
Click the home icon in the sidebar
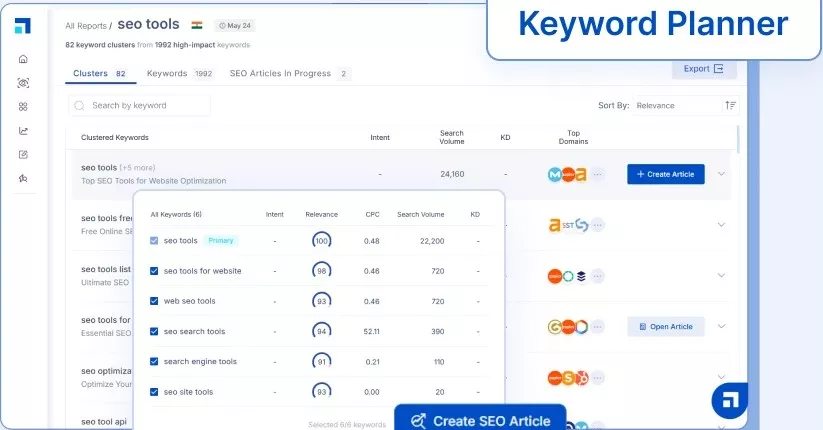[23, 59]
